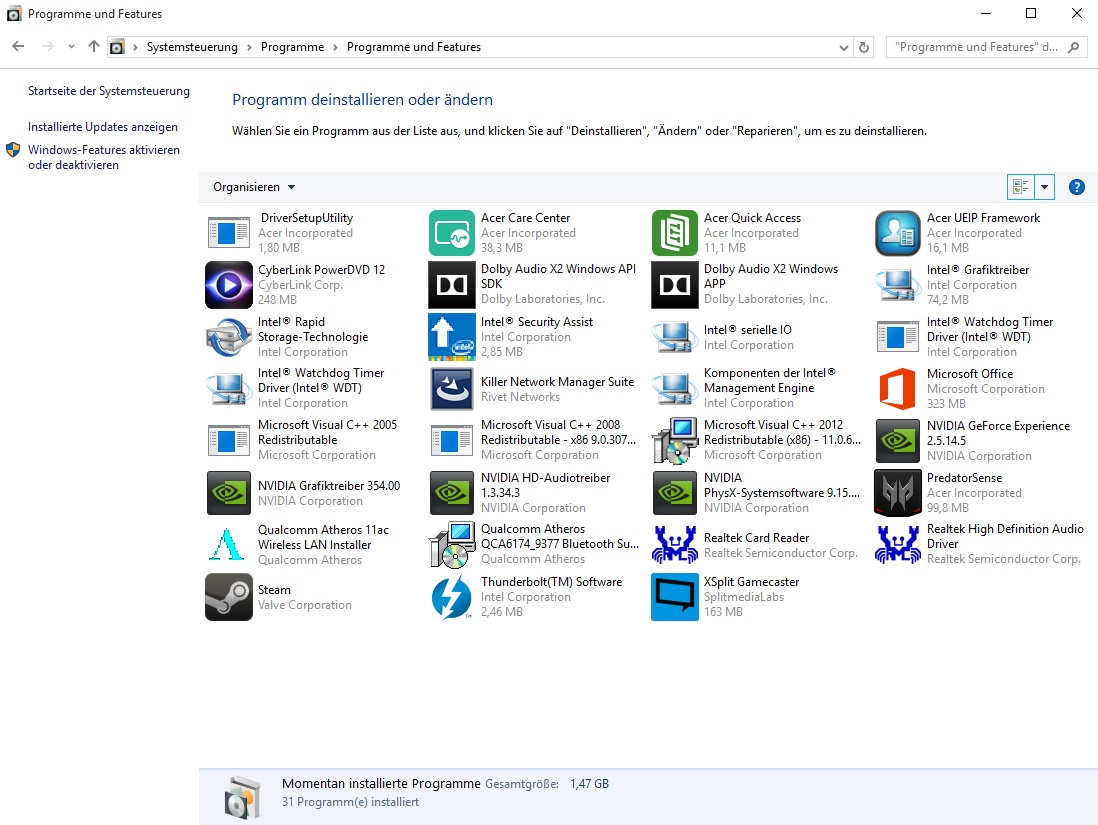The image size is (1098, 825).
Task: Click the search magnifier icon
Action: [x=1073, y=47]
